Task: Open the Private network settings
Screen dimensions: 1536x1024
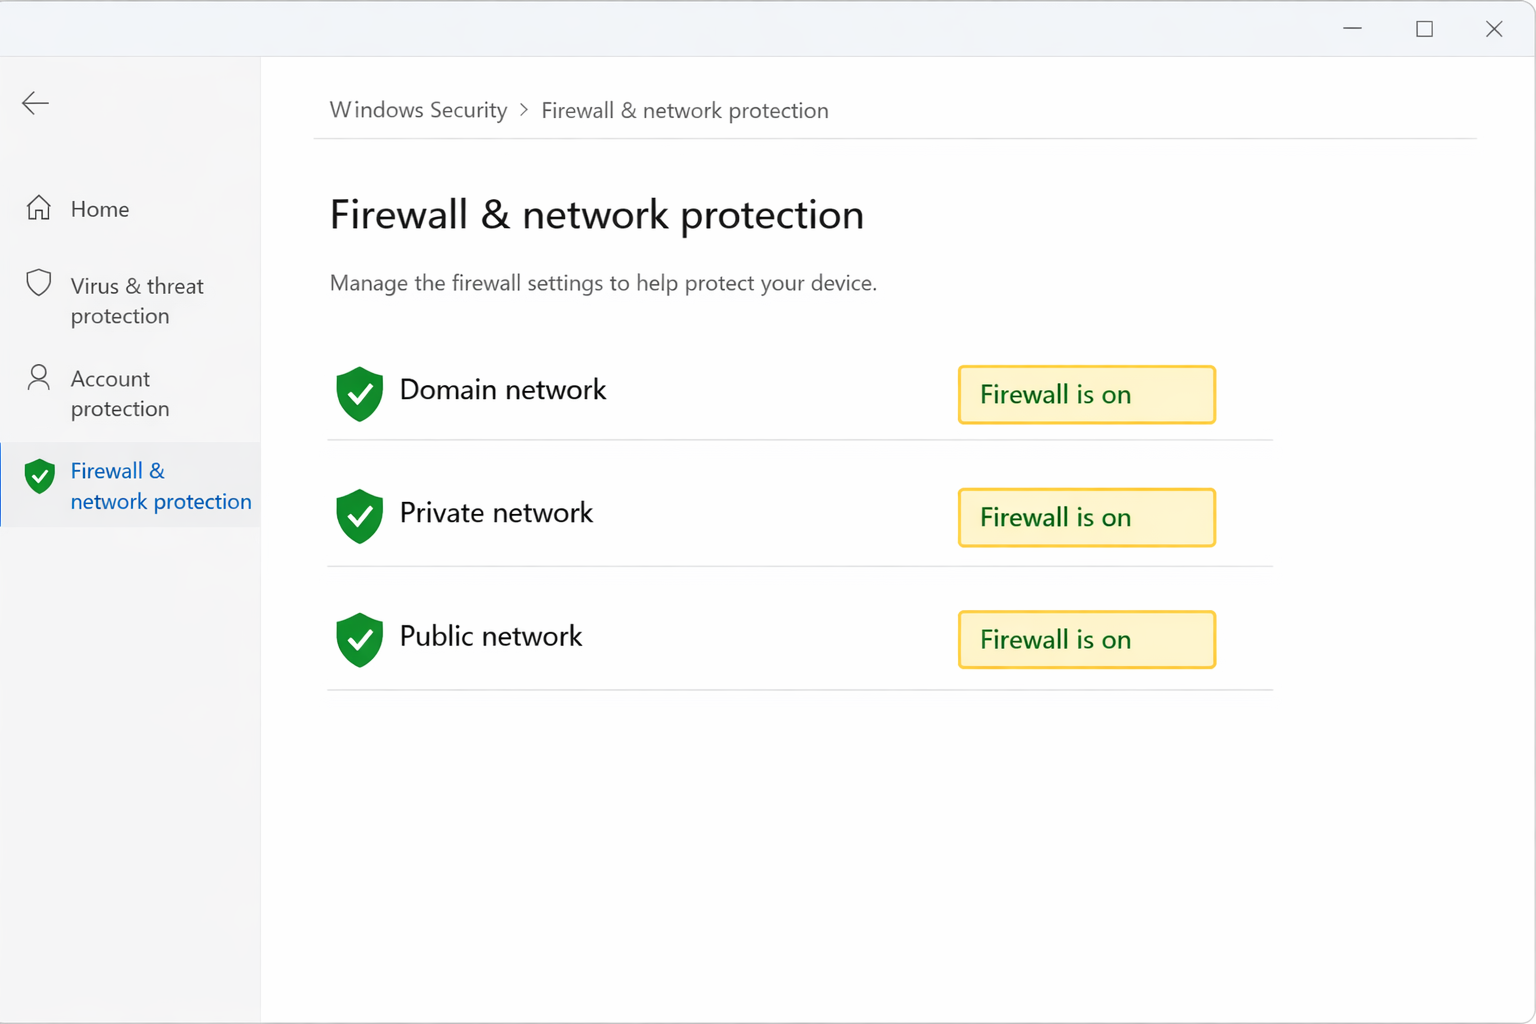Action: click(x=496, y=513)
